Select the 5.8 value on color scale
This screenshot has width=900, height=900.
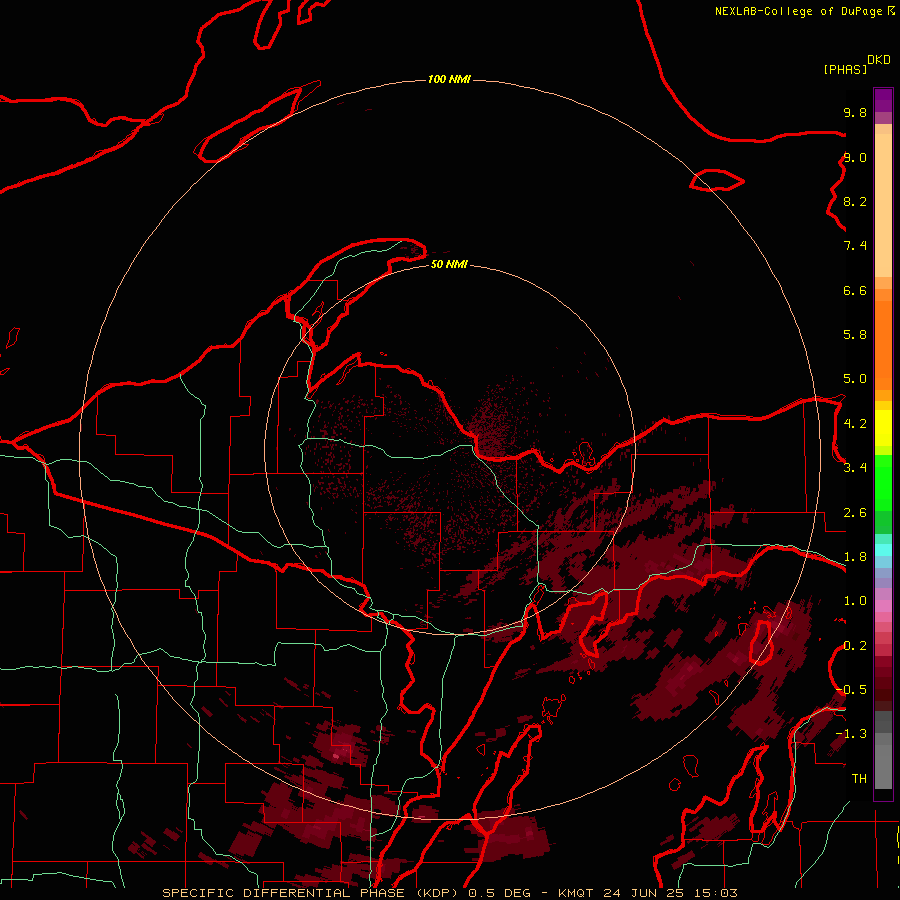coord(855,334)
